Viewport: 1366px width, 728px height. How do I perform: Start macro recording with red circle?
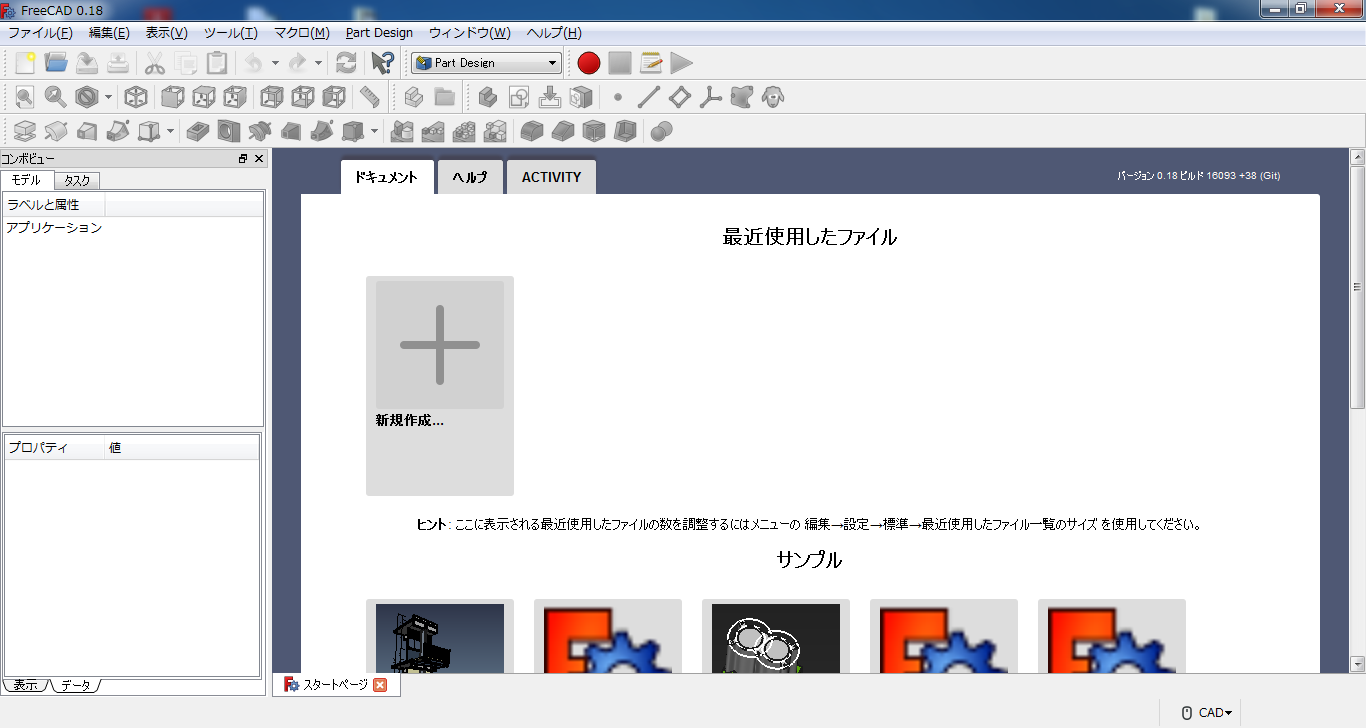589,63
